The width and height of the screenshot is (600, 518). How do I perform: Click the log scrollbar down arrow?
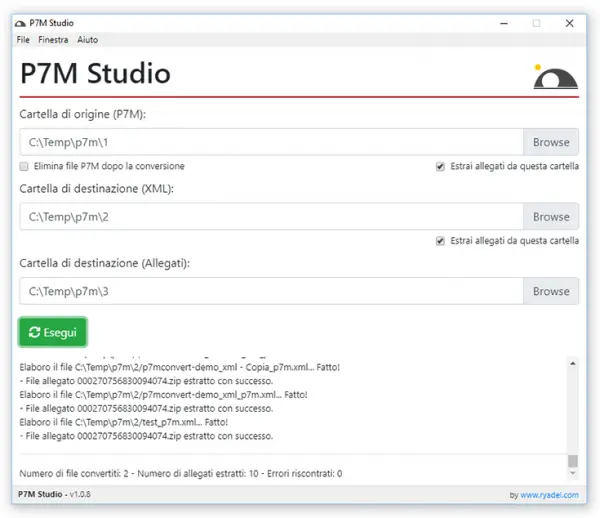pyautogui.click(x=572, y=473)
